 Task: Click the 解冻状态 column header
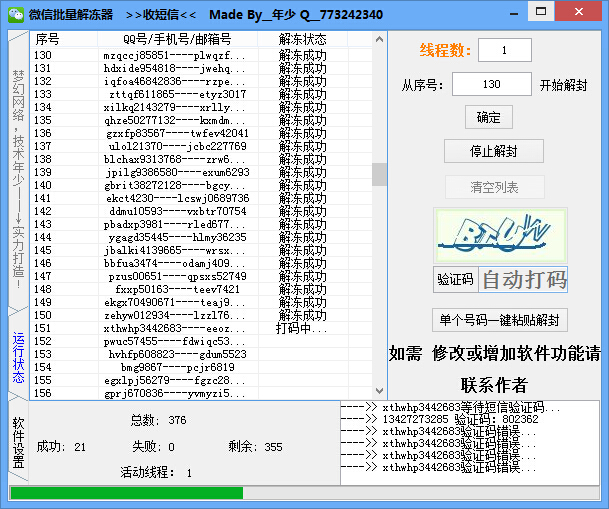coord(302,39)
